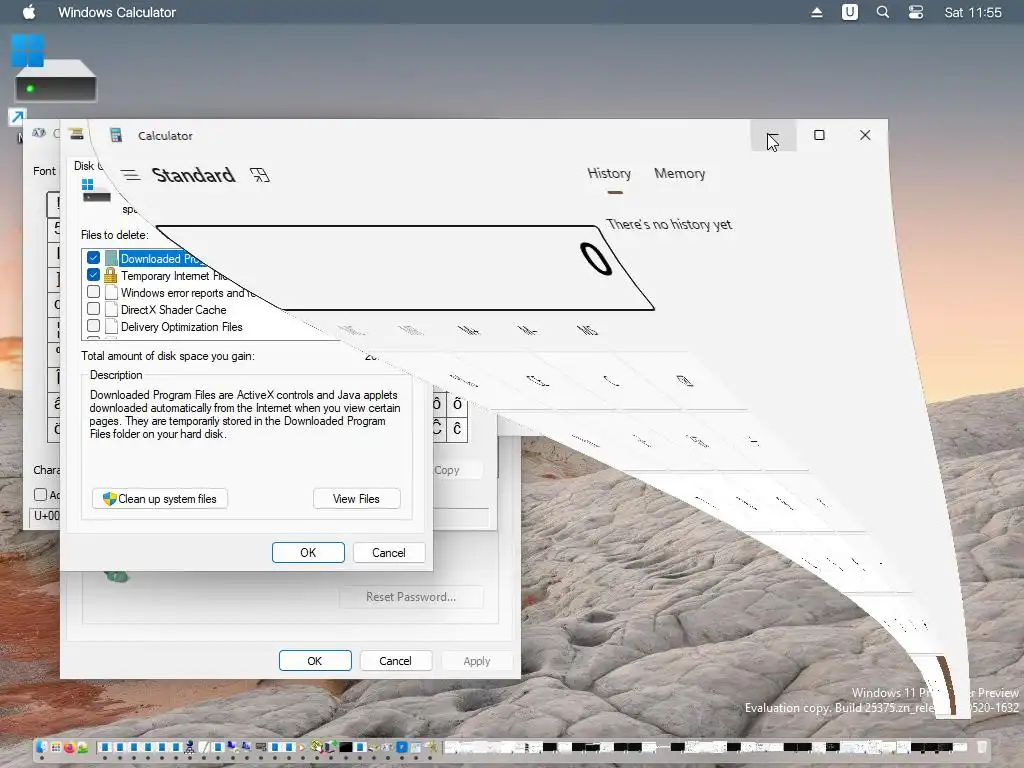
Task: Open the Windows Calculator app menu
Action: 117,12
